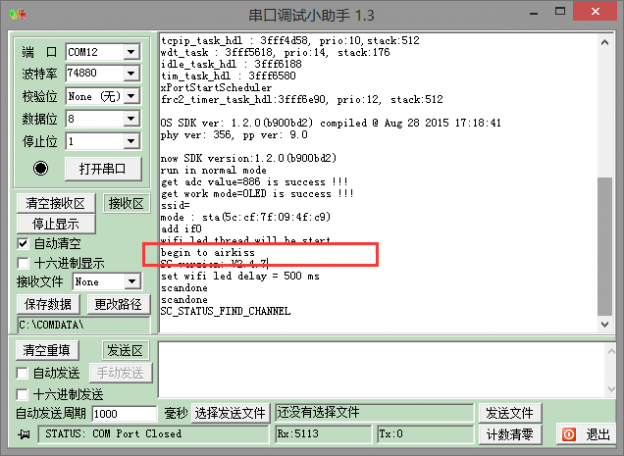The width and height of the screenshot is (624, 456).
Task: Close the 串口调试小助手 window
Action: (595, 12)
